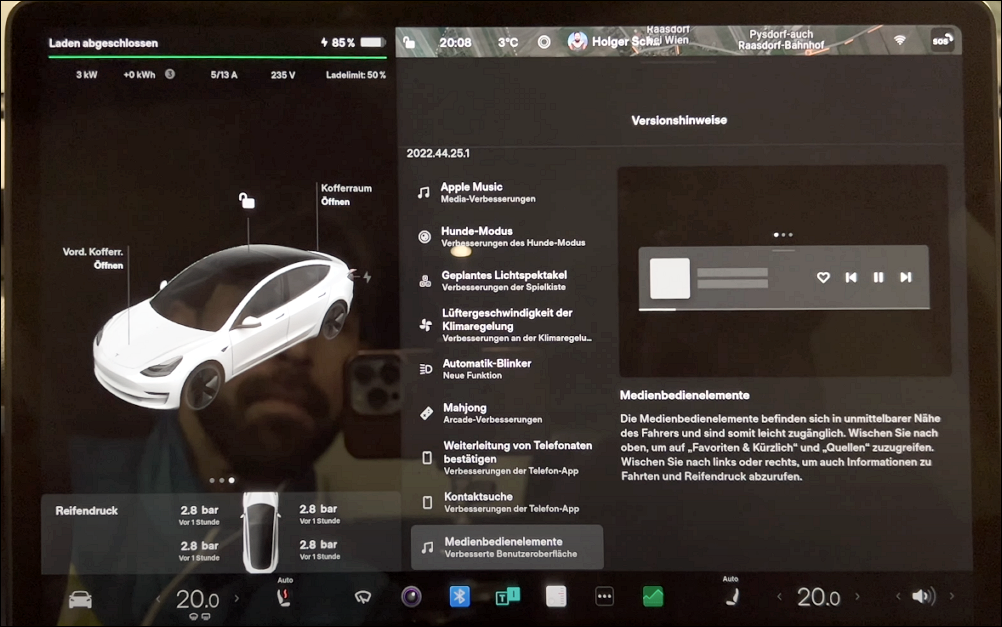Viewport: 1002px width, 627px height.
Task: Tap the 235 V voltage reading
Action: [x=282, y=75]
